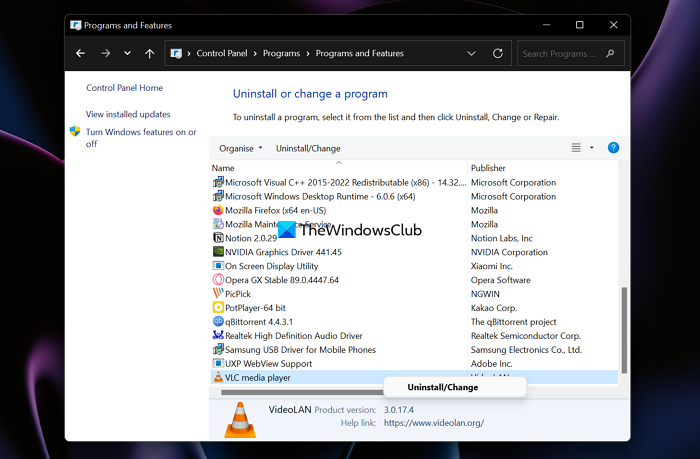Viewport: 700px width, 459px height.
Task: Open help with the blue question icon
Action: pyautogui.click(x=613, y=148)
